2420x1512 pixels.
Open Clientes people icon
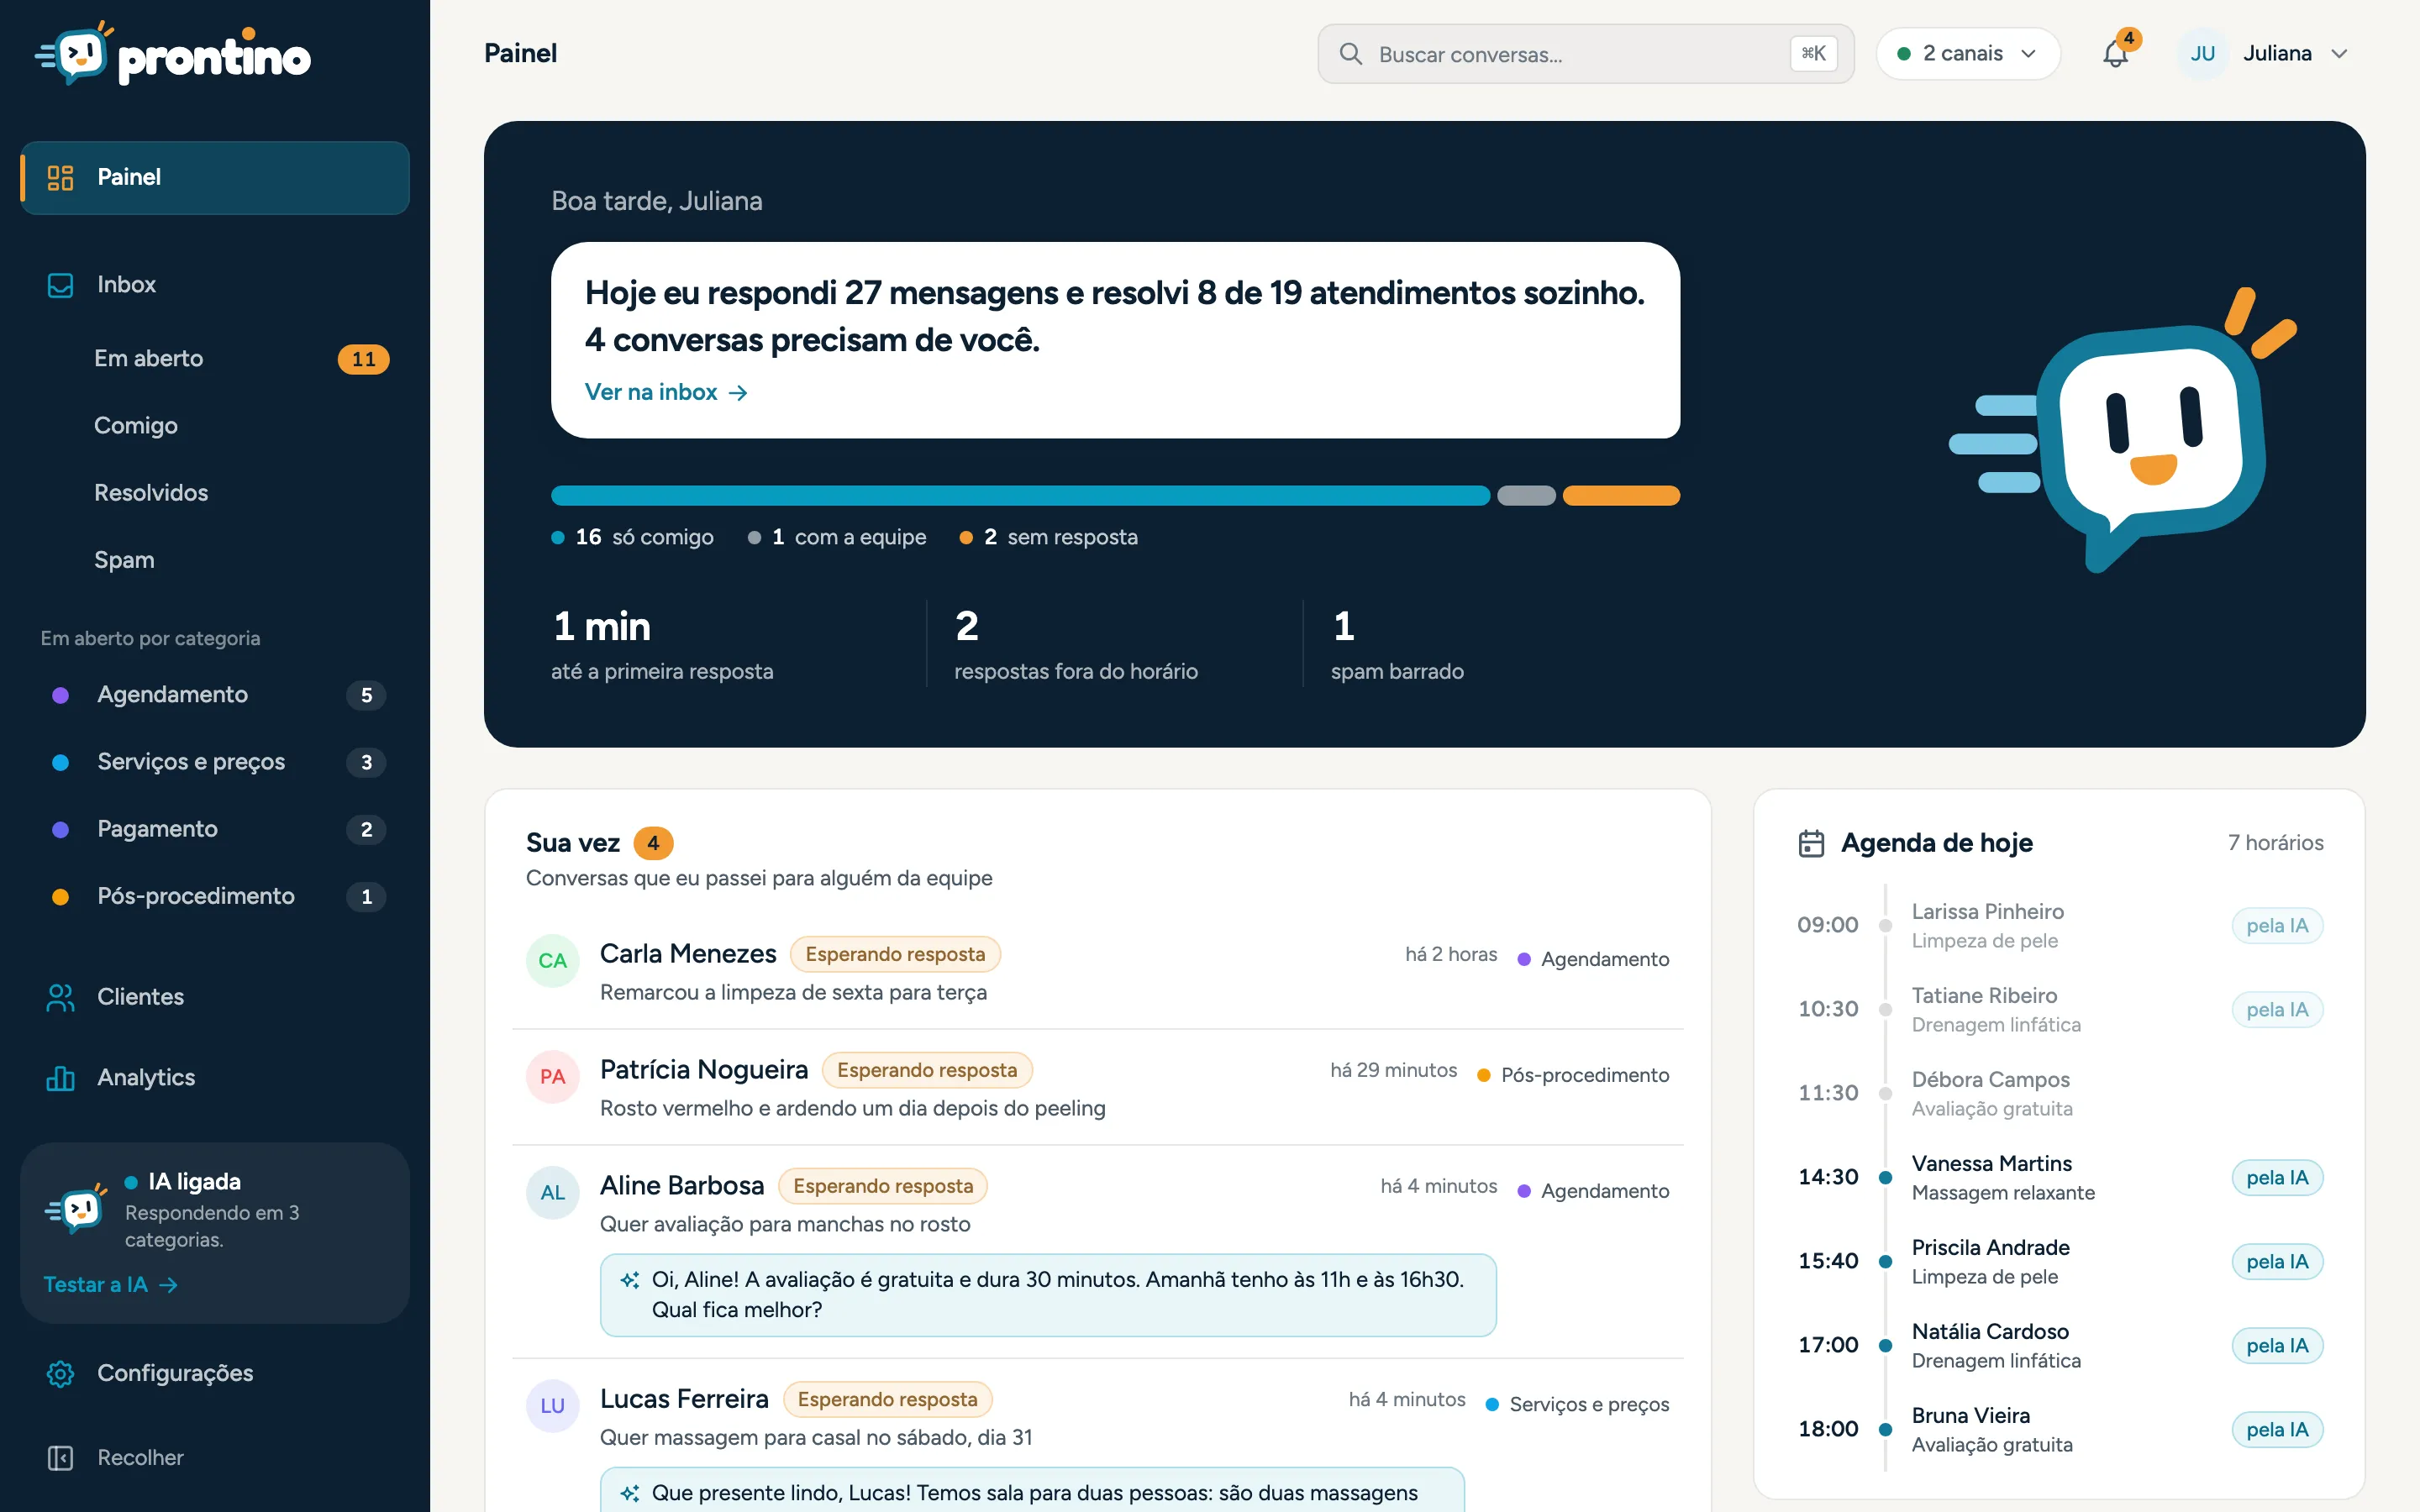[60, 997]
